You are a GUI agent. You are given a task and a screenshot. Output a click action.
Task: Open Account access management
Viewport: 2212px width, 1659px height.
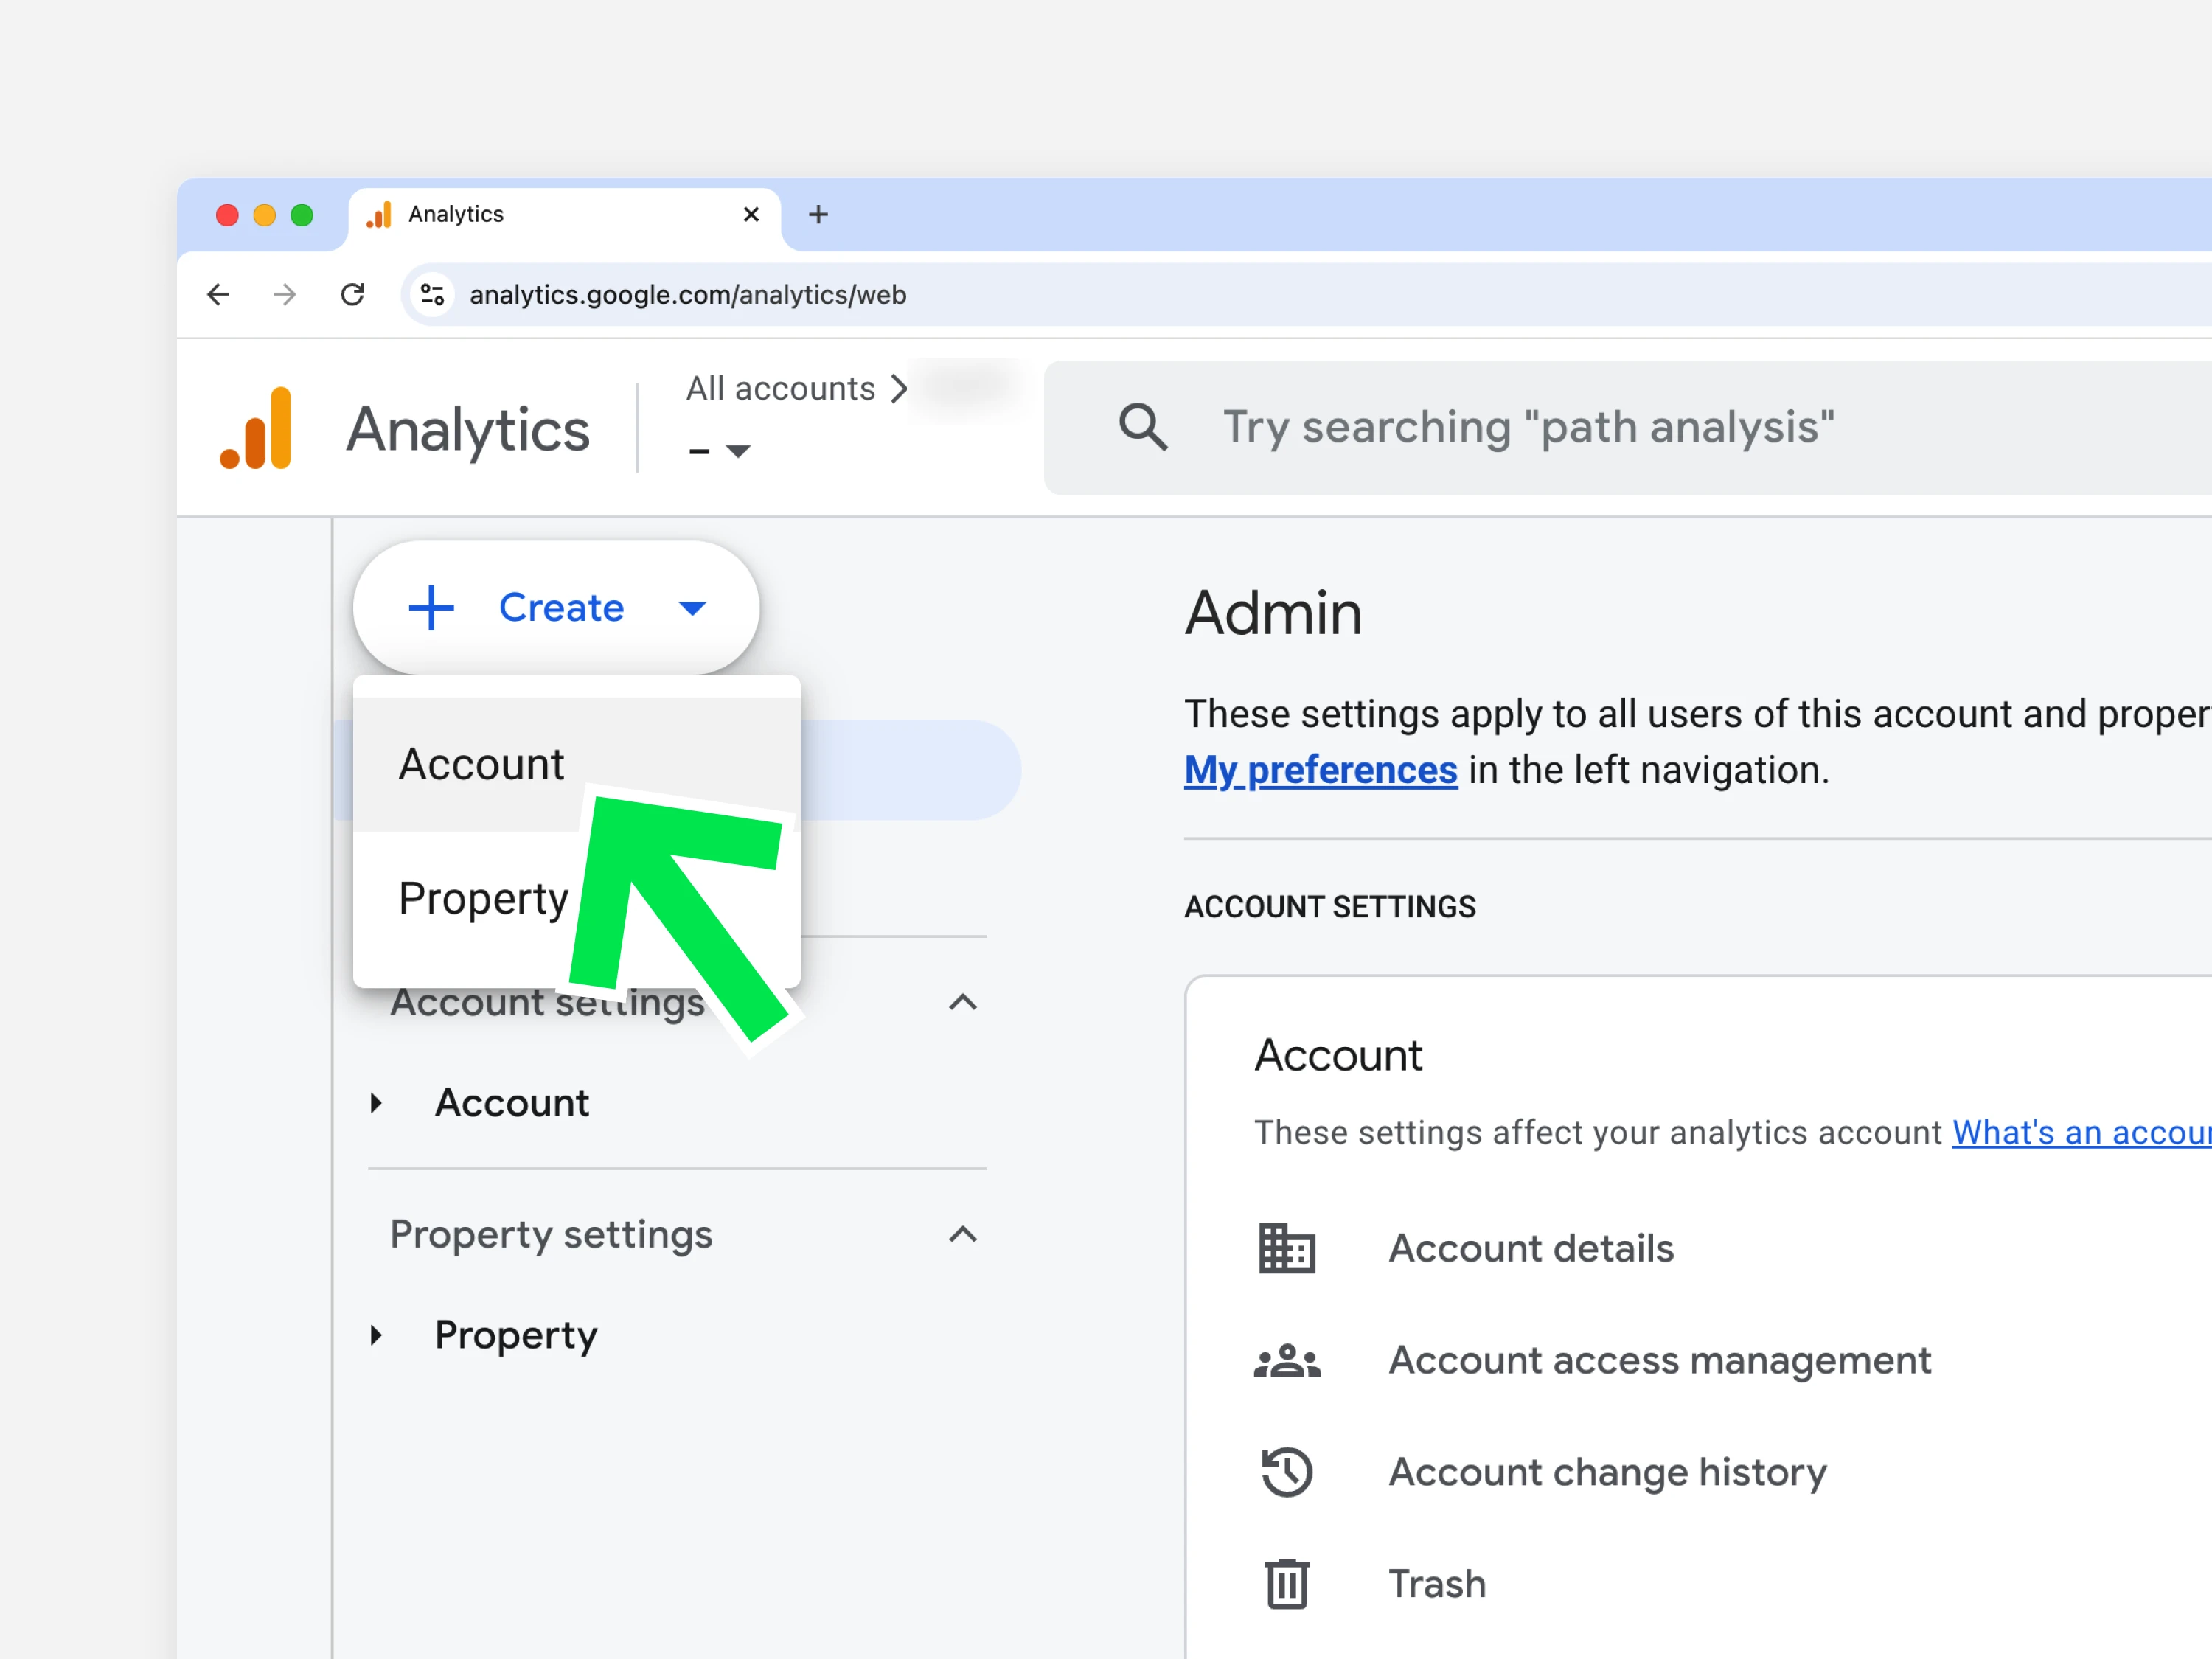(1660, 1361)
